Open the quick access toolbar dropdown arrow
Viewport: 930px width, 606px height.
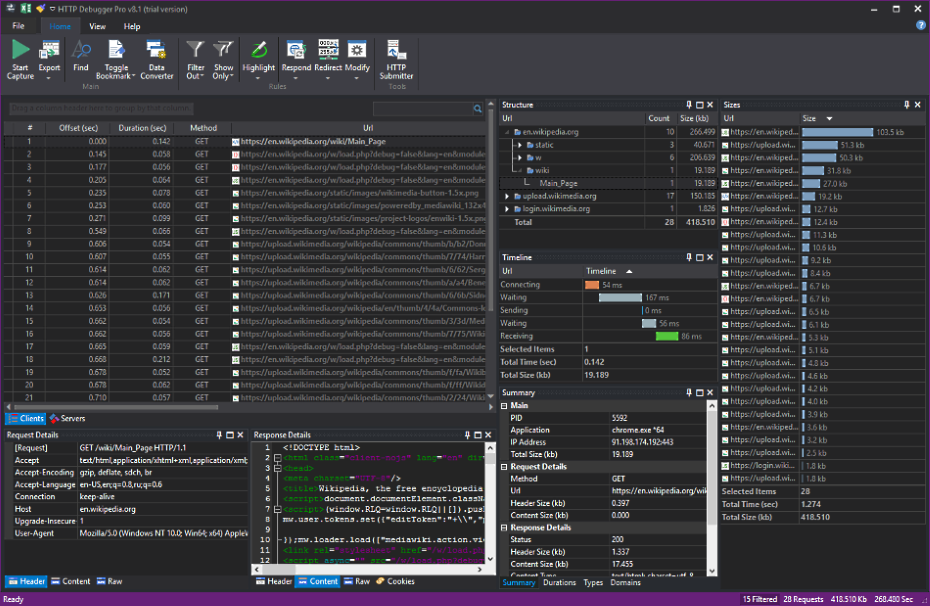[x=52, y=9]
